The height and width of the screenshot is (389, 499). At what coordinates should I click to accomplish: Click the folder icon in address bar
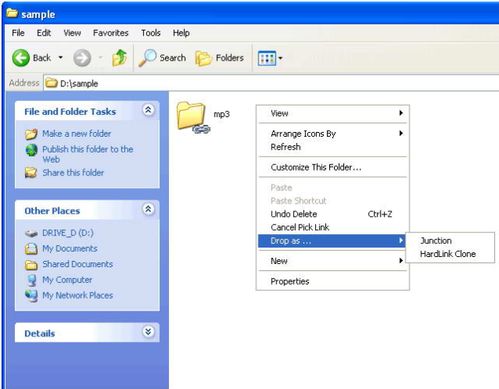coord(51,83)
